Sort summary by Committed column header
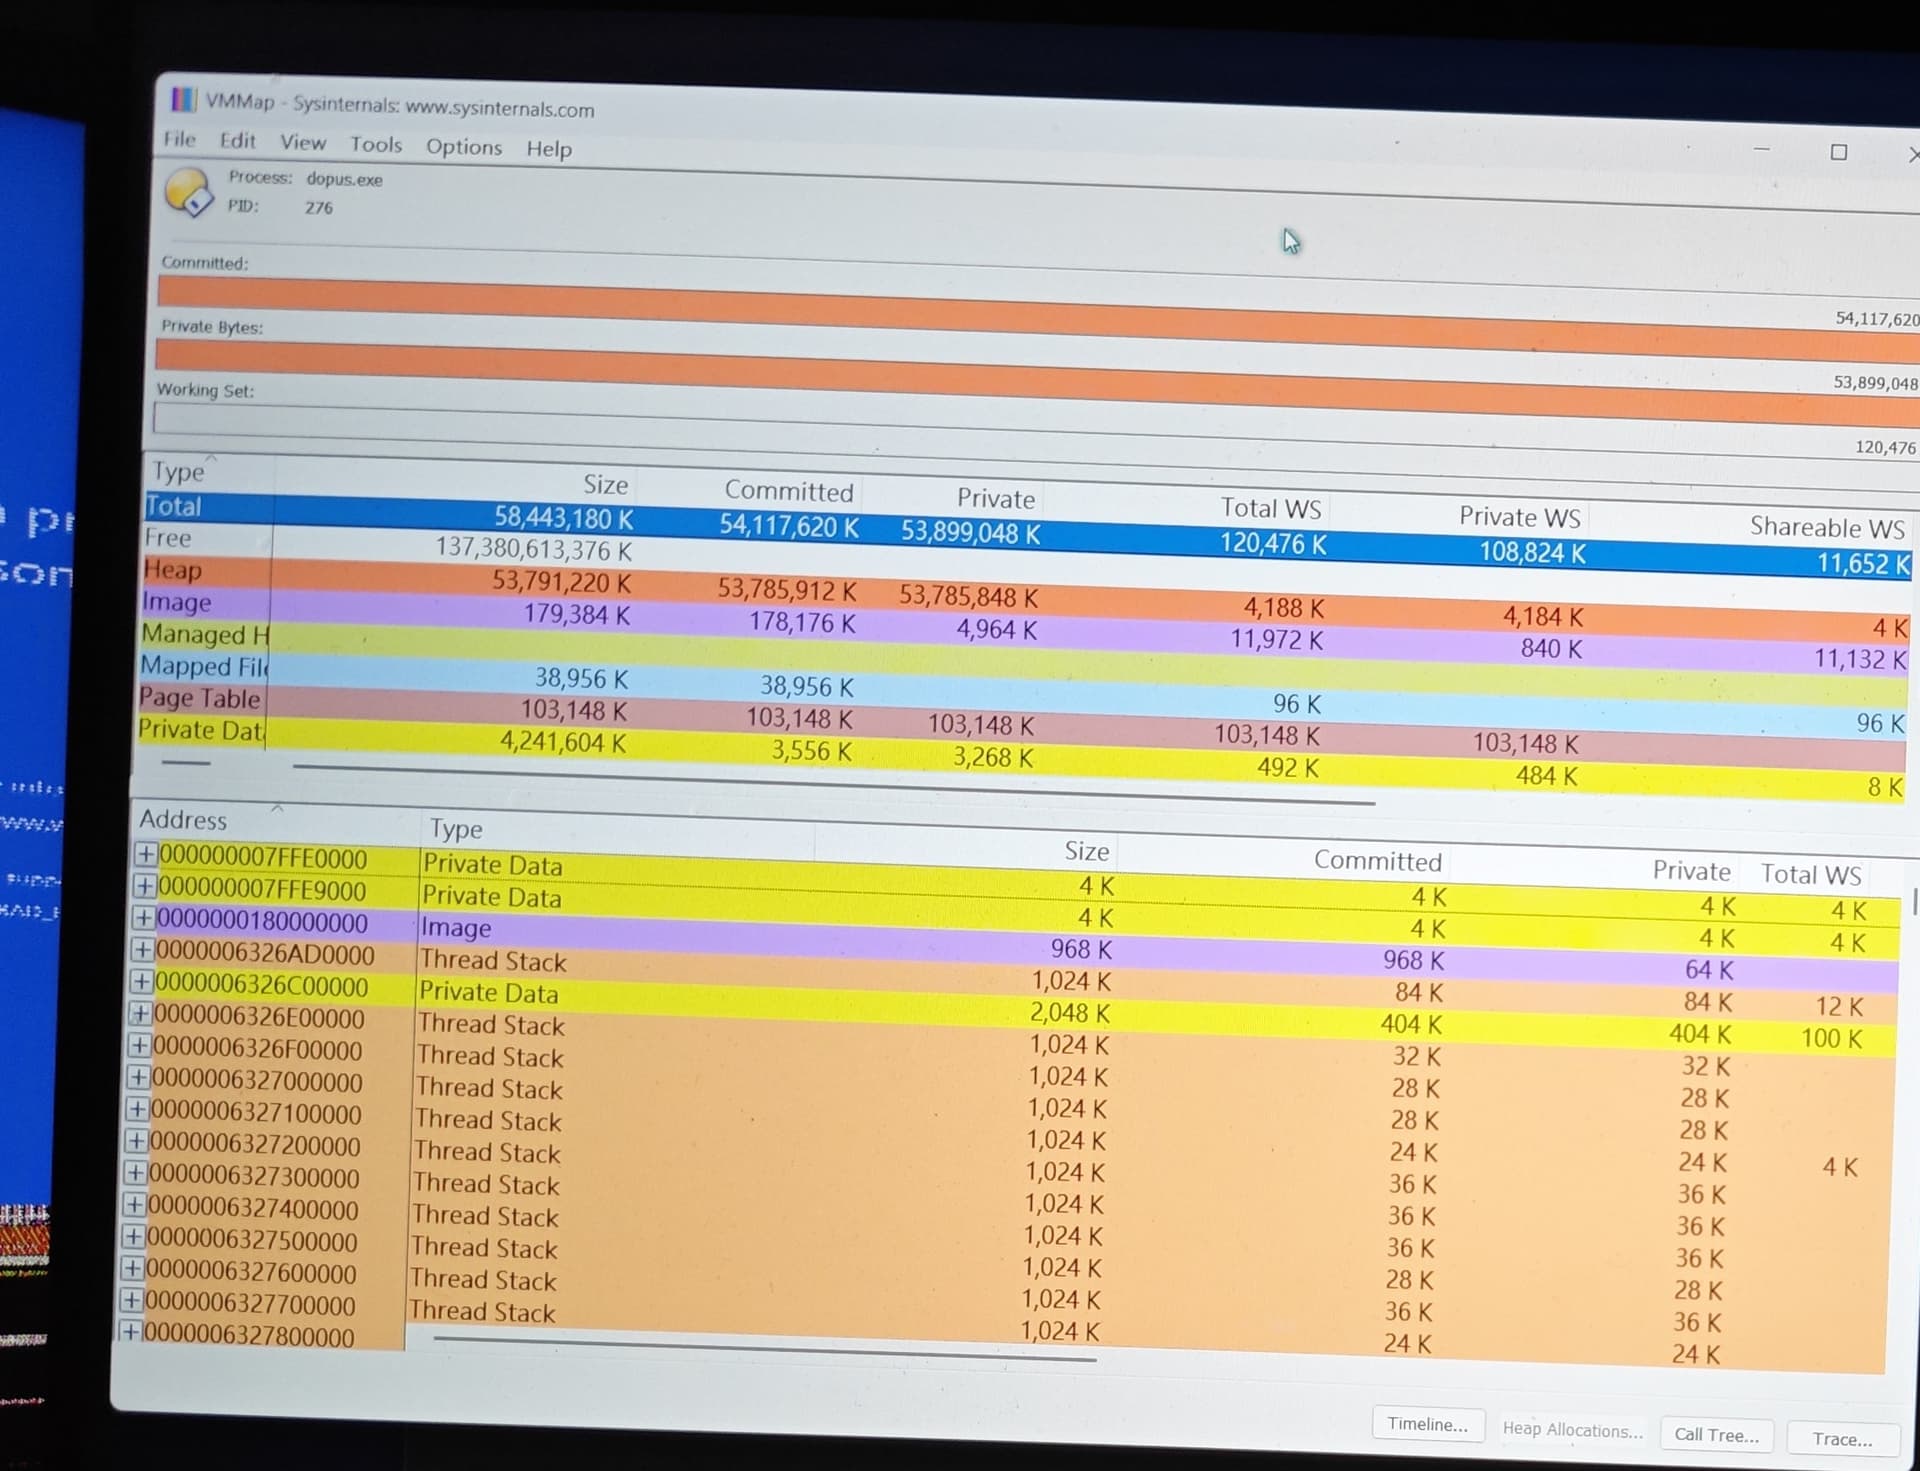The height and width of the screenshot is (1471, 1920). pyautogui.click(x=789, y=491)
